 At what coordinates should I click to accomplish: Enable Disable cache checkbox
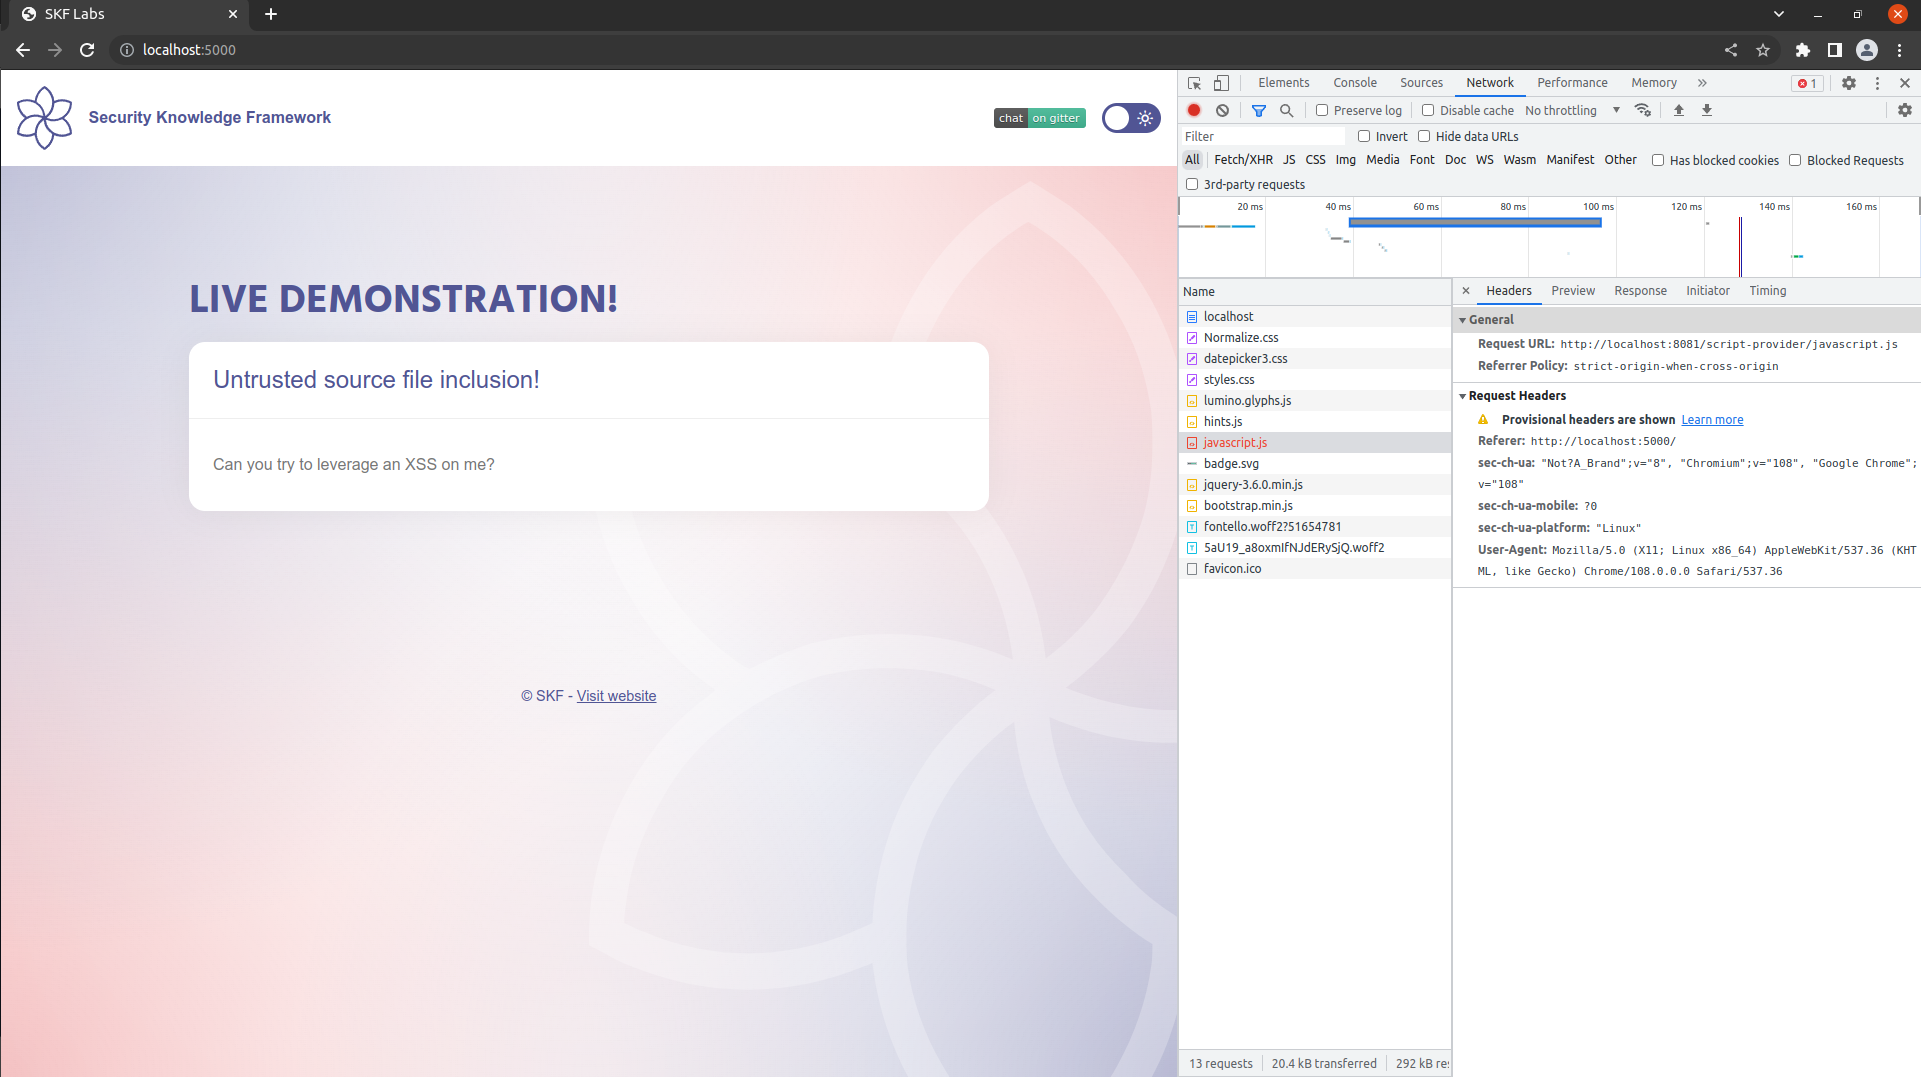coord(1428,110)
